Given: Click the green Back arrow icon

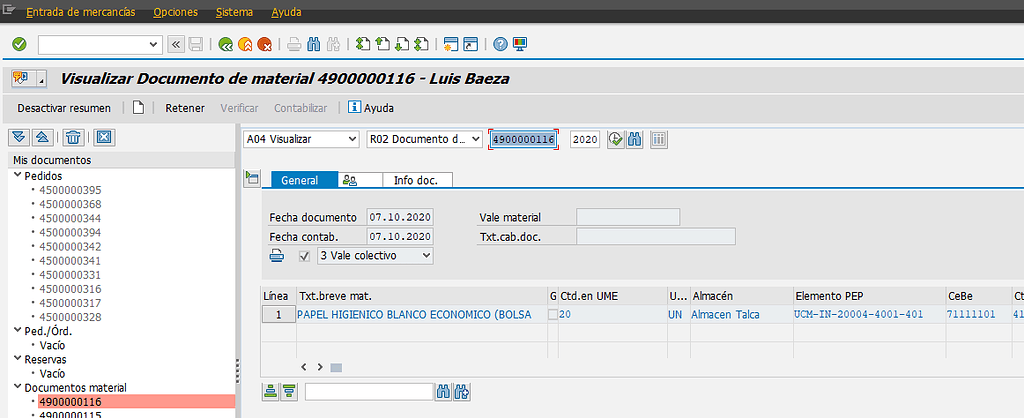Looking at the screenshot, I should pos(226,44).
